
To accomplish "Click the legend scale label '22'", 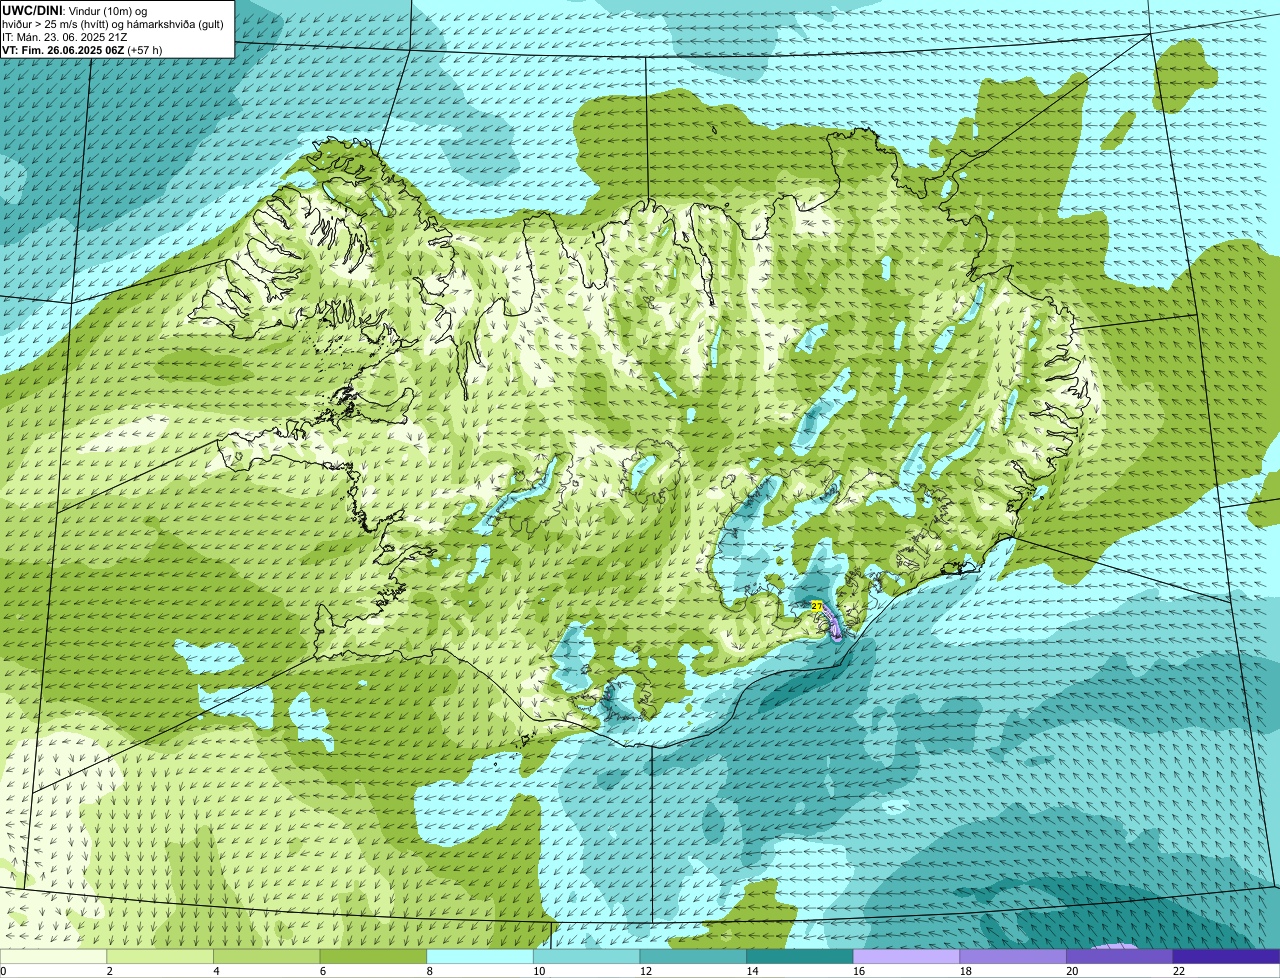I will pos(1179,971).
